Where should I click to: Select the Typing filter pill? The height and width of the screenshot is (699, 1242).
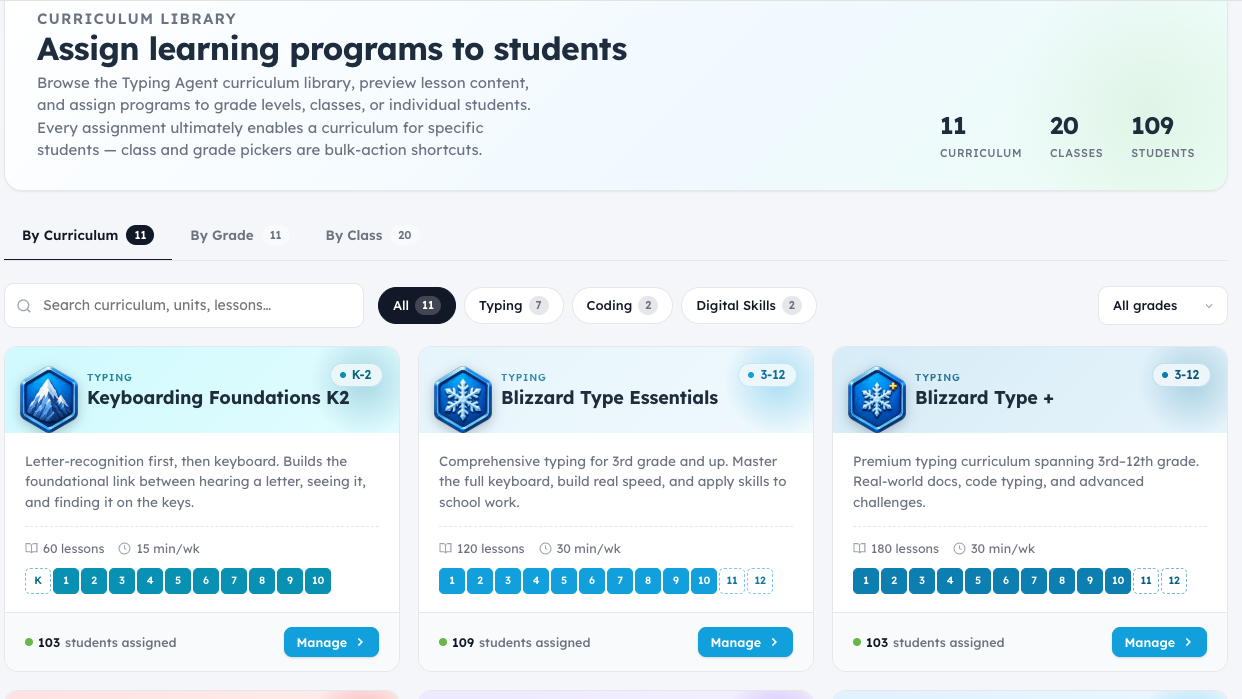click(x=514, y=306)
